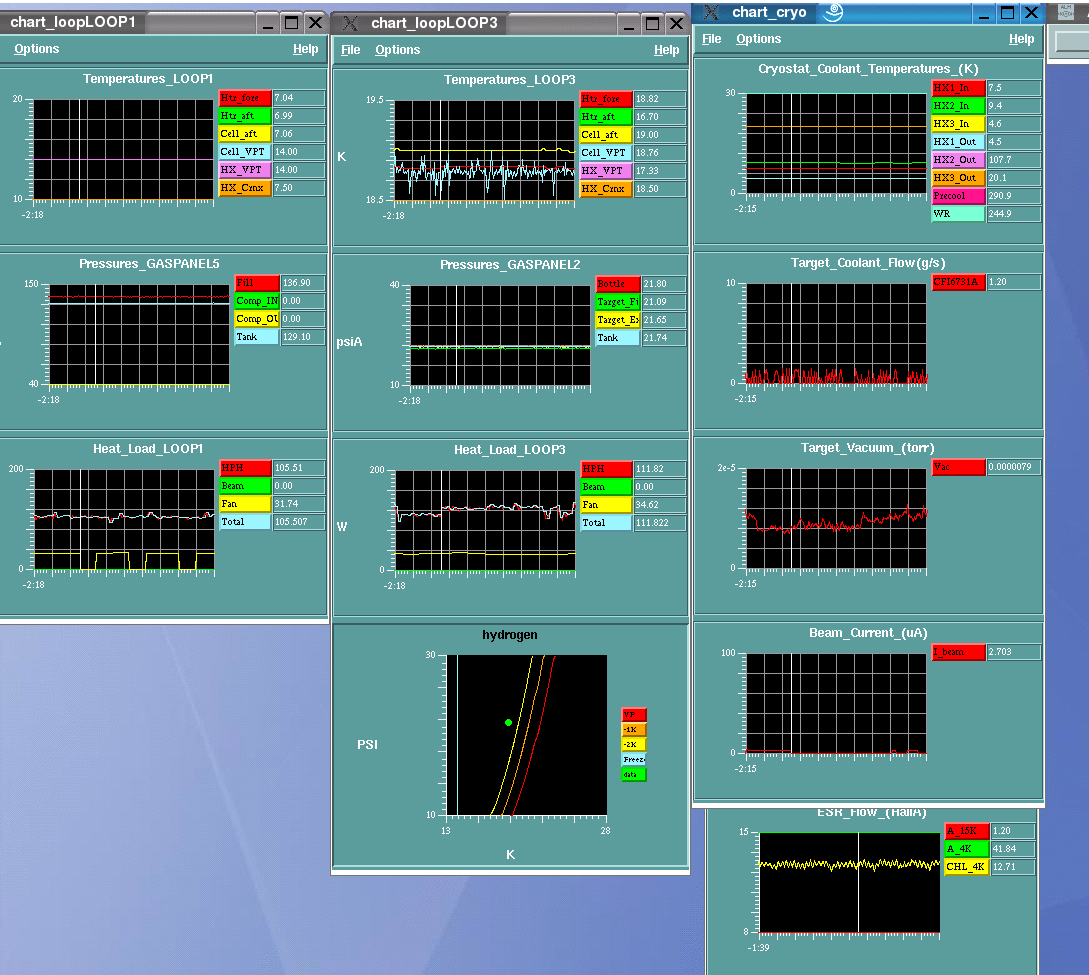
Task: Select yellow Comp_OU legend in Pressures_GASPANEL5
Action: click(x=257, y=319)
